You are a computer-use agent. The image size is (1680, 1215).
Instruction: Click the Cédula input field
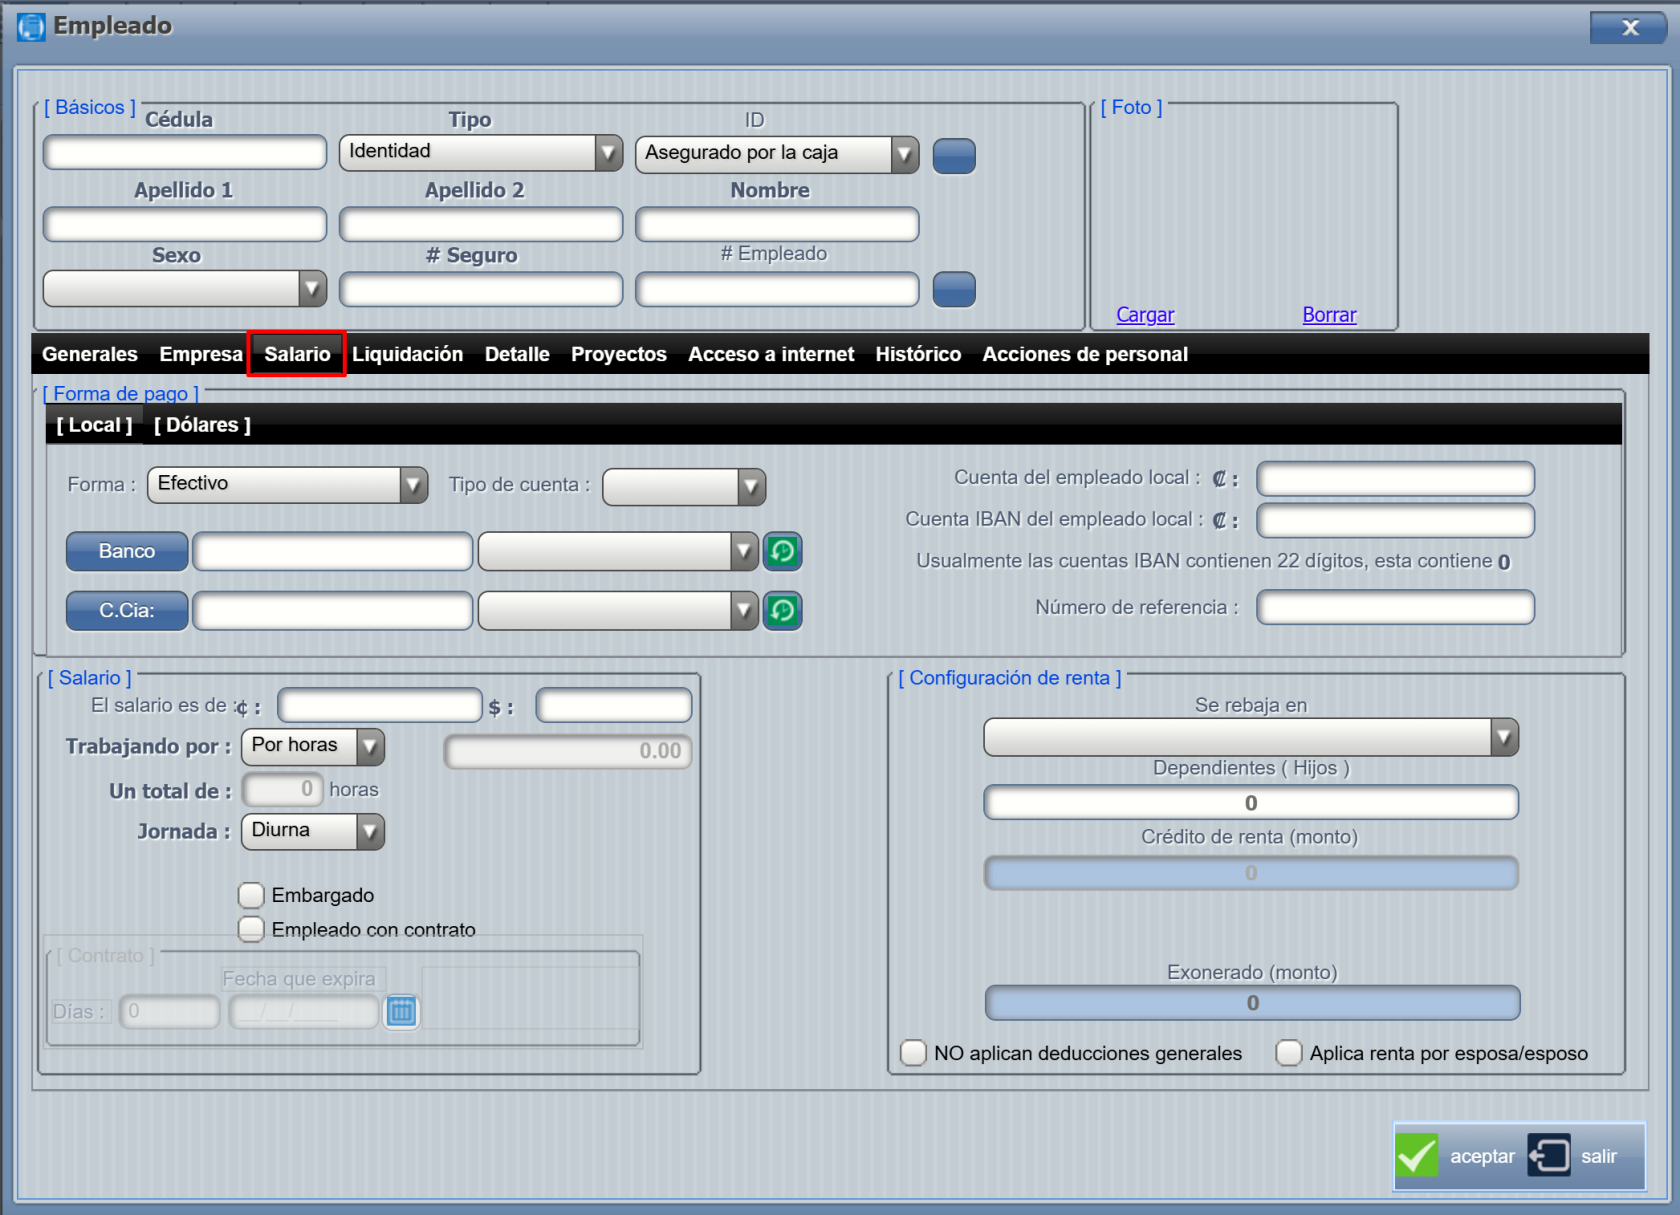pos(185,153)
